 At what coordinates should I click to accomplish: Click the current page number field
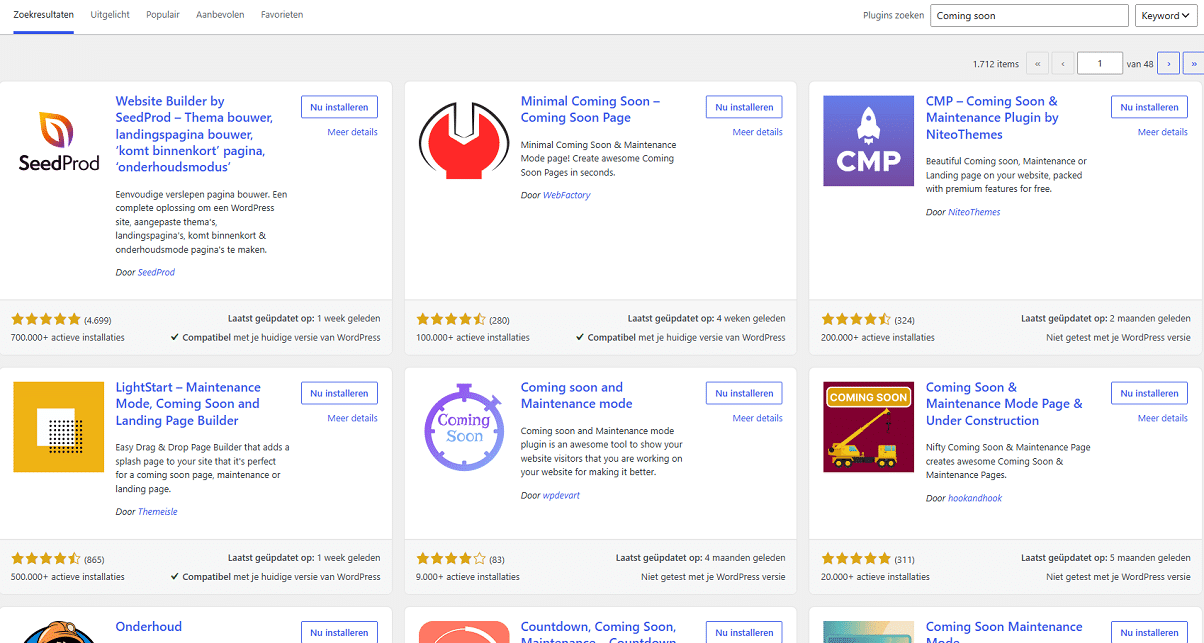tap(1100, 64)
